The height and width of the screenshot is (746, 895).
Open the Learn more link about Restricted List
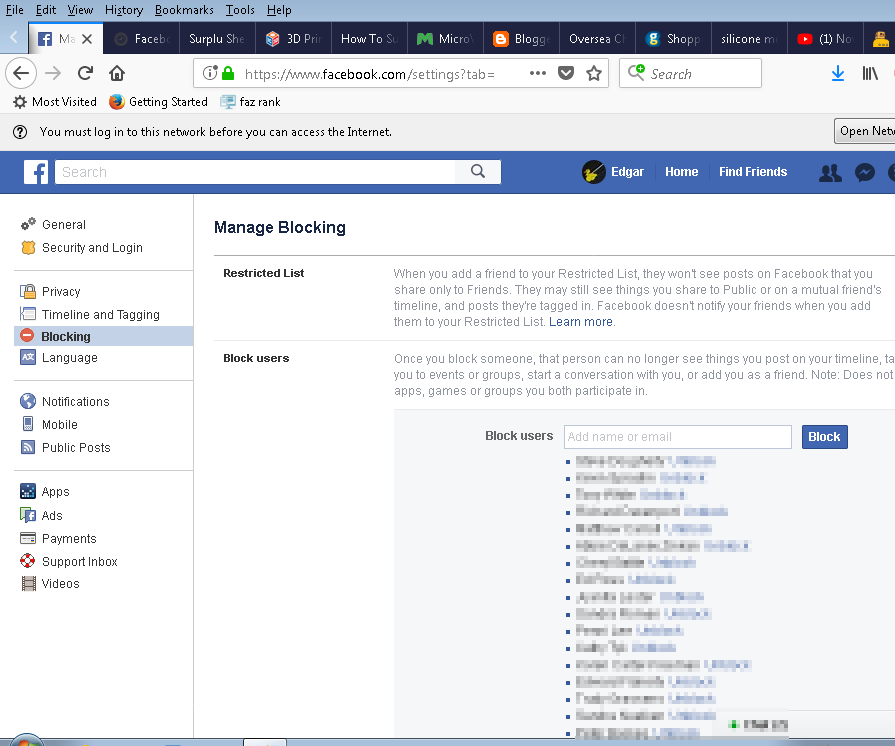coord(580,321)
